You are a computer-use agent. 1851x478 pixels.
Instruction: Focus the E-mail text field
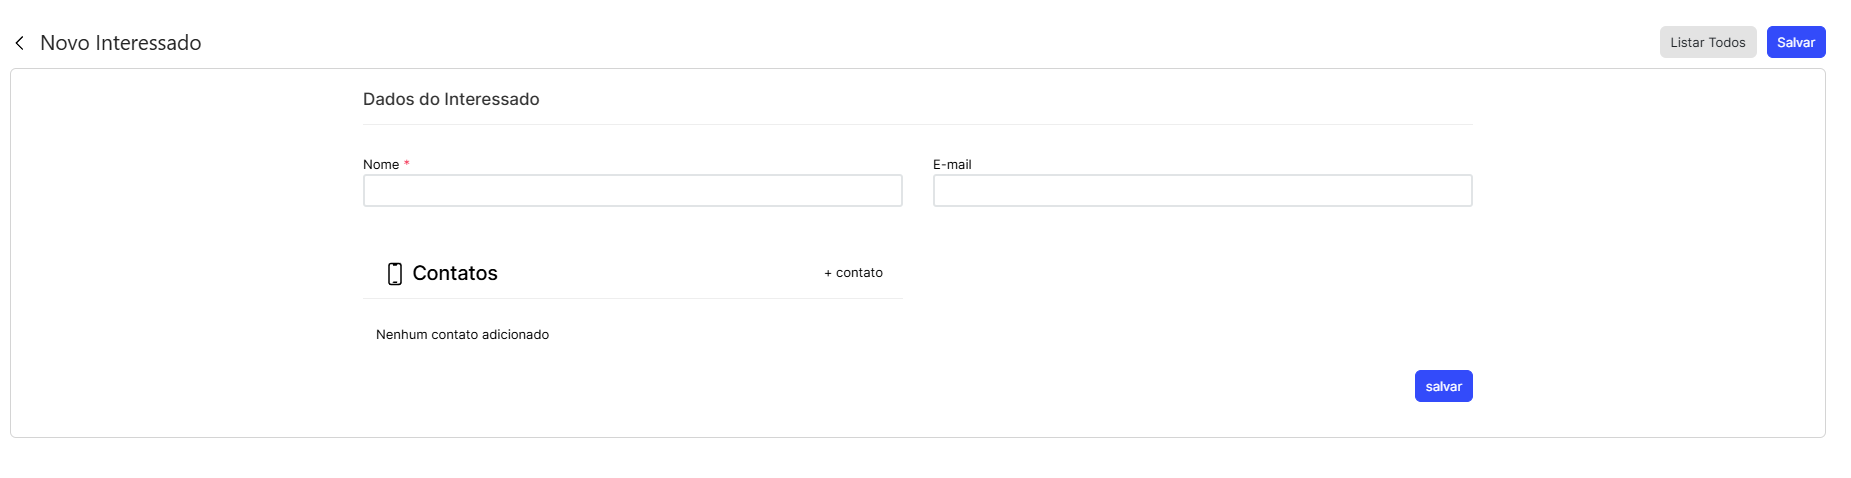[x=1203, y=191]
